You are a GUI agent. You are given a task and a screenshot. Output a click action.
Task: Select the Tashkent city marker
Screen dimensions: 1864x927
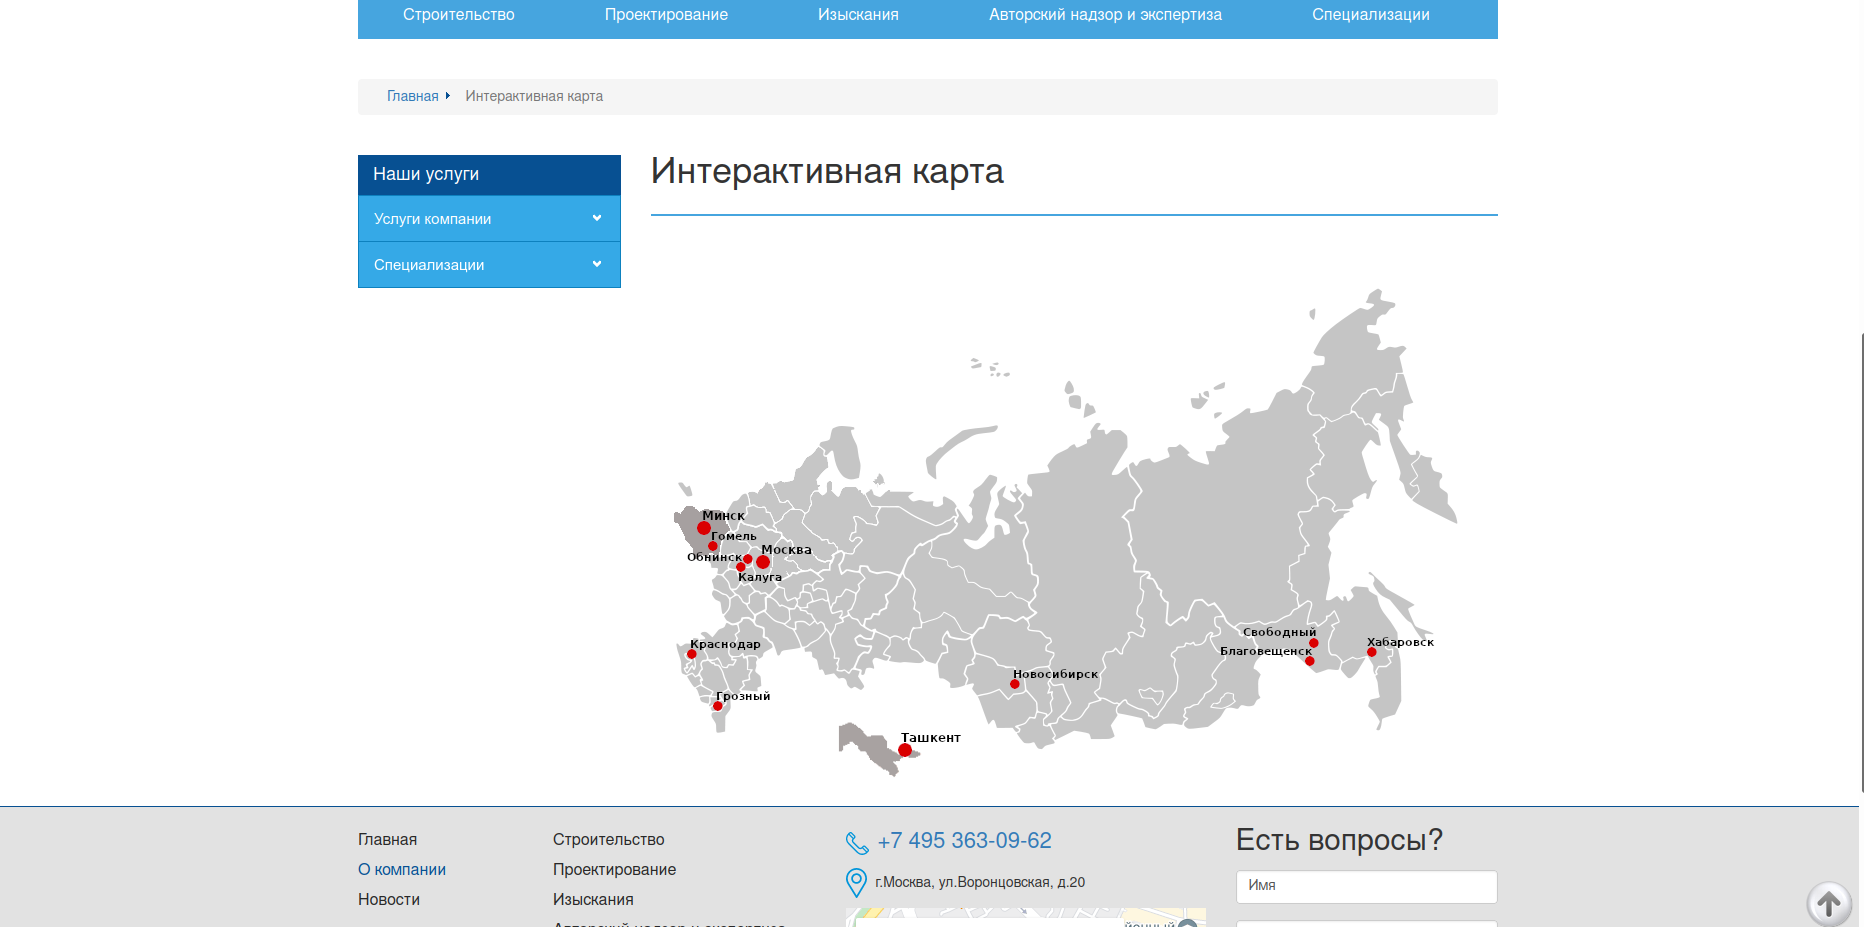click(905, 750)
